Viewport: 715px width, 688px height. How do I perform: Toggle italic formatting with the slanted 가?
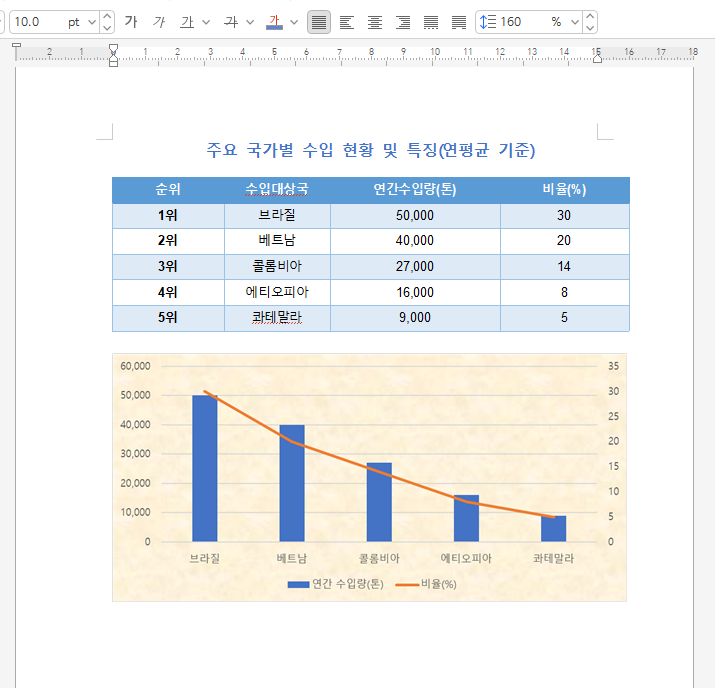coord(159,22)
